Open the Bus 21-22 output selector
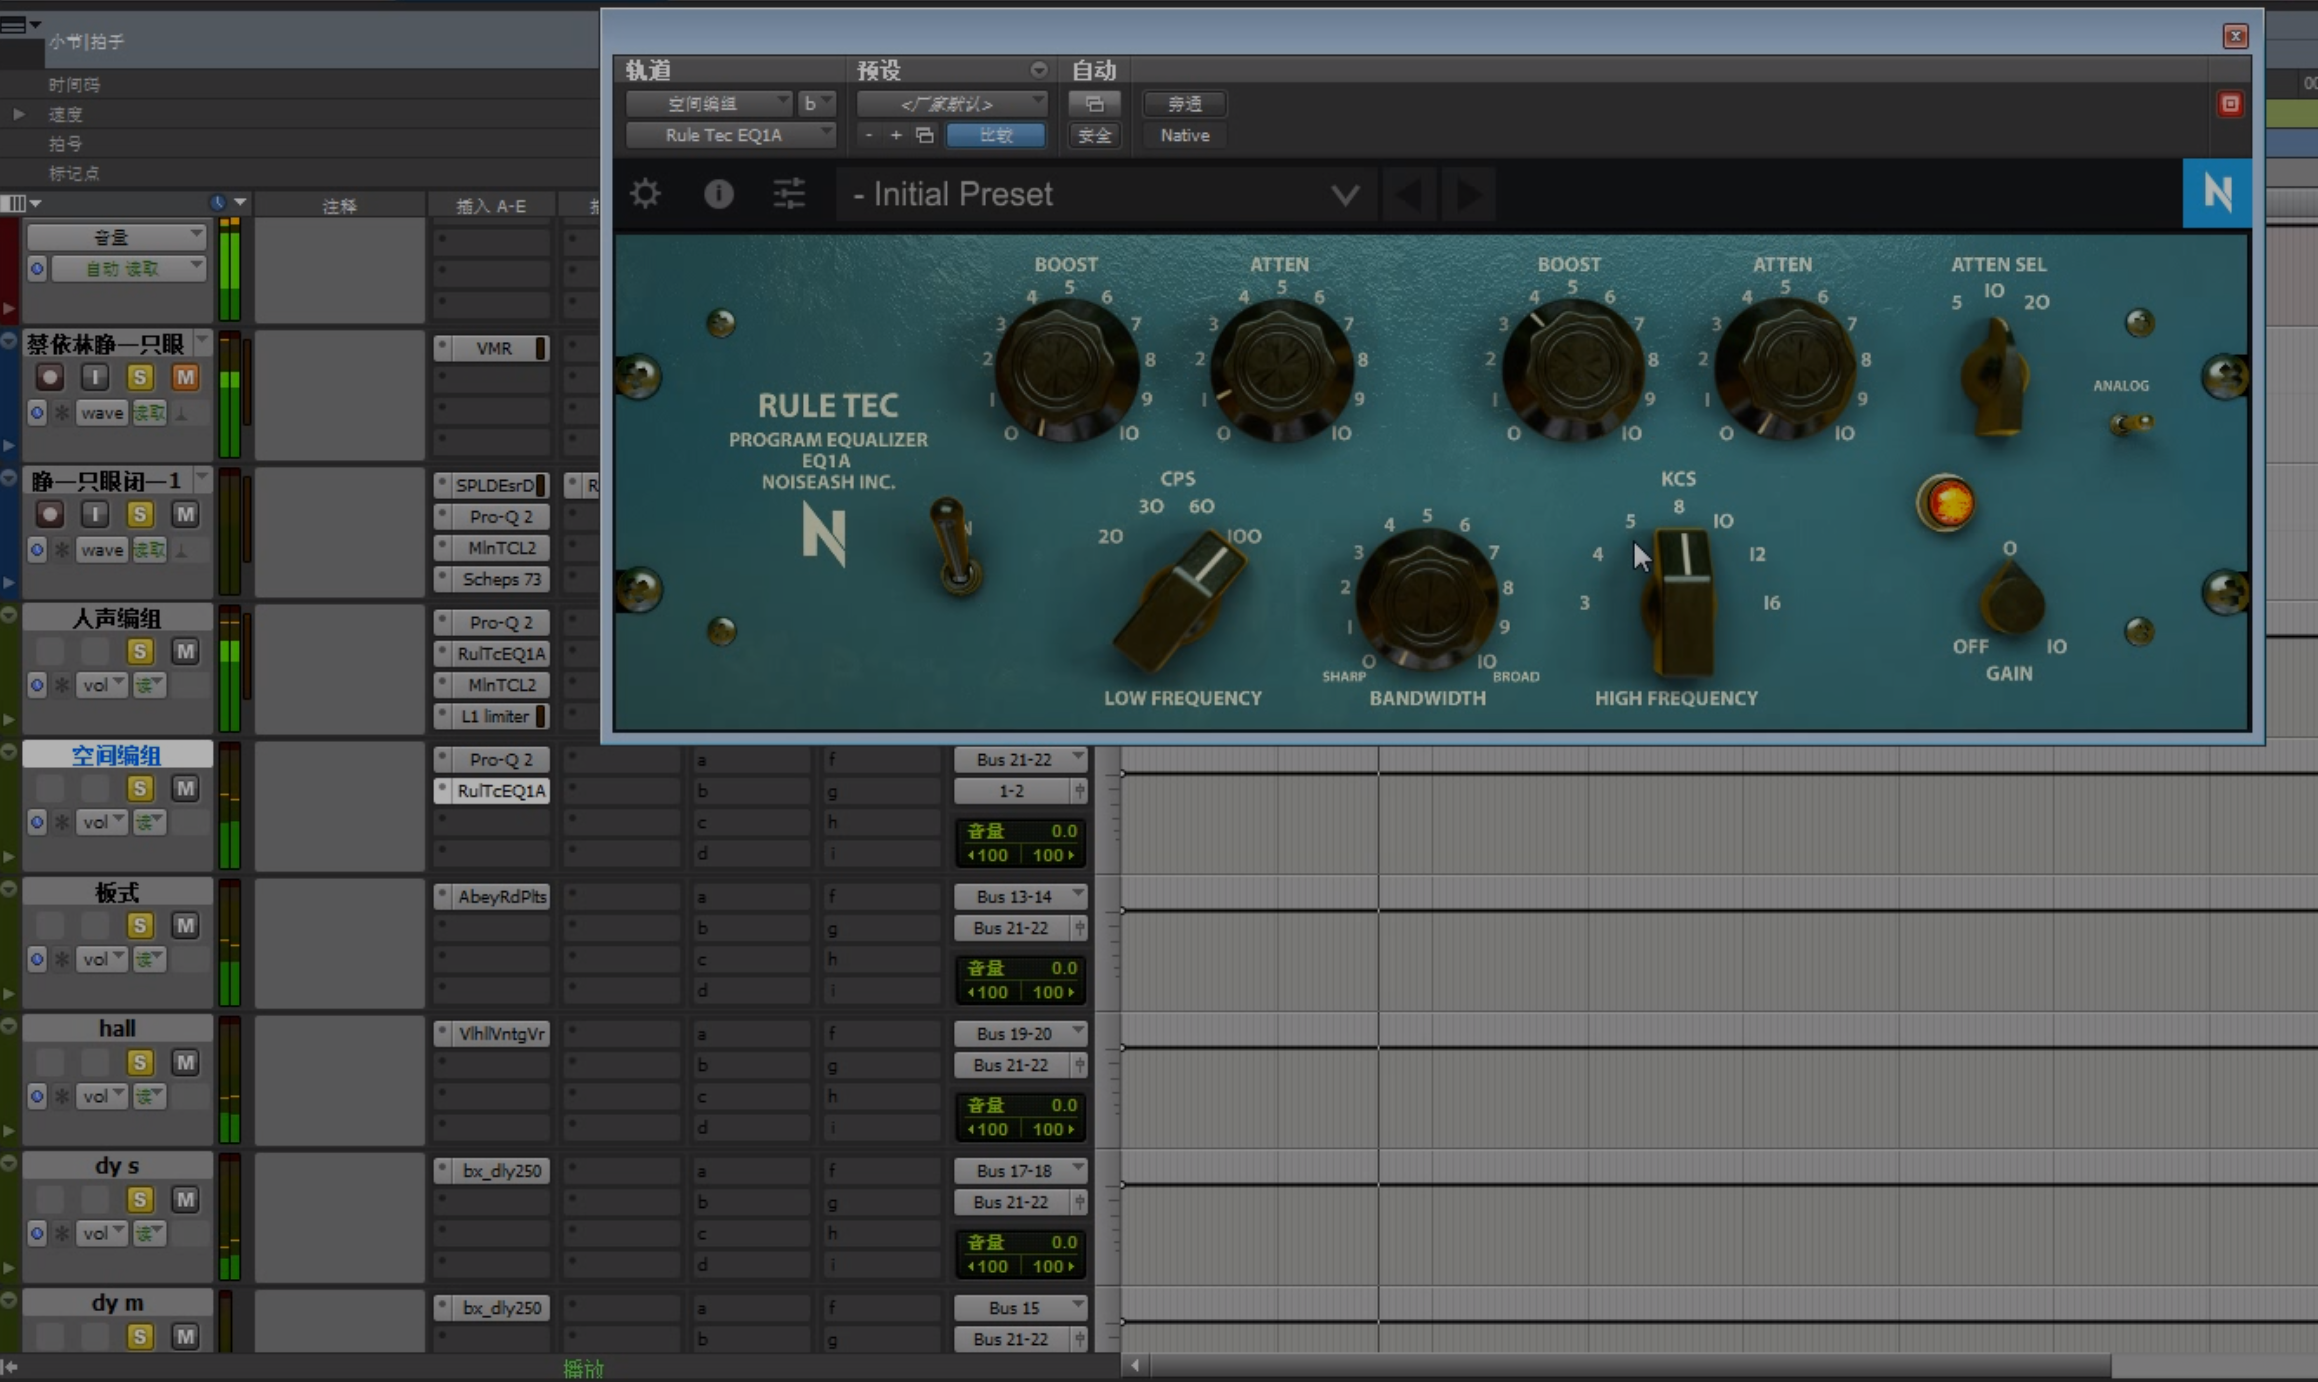This screenshot has width=2318, height=1382. 1019,759
